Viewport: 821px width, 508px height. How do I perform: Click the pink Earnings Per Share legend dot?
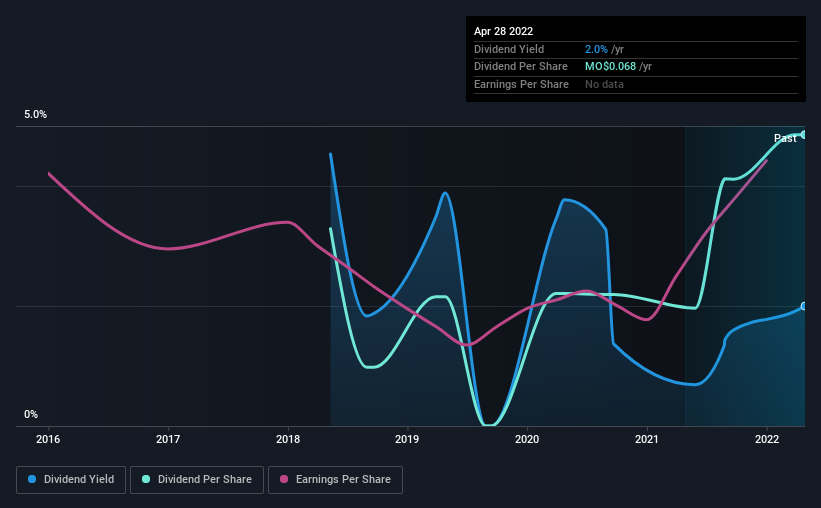[x=284, y=479]
